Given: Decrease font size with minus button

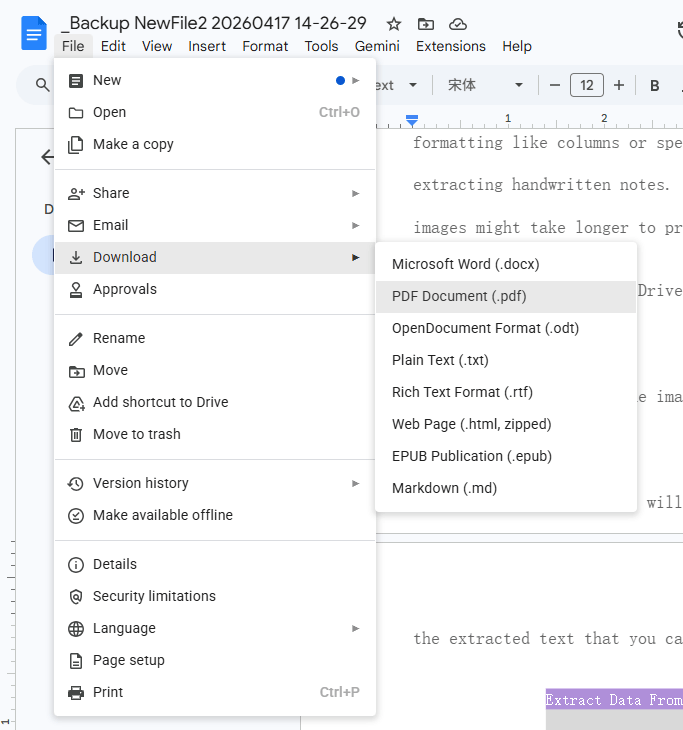Looking at the screenshot, I should [x=555, y=85].
